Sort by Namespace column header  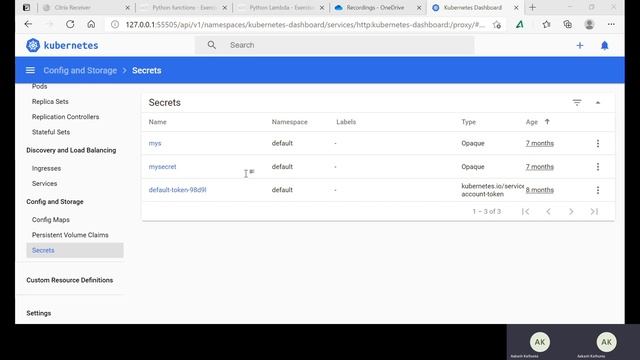(289, 122)
